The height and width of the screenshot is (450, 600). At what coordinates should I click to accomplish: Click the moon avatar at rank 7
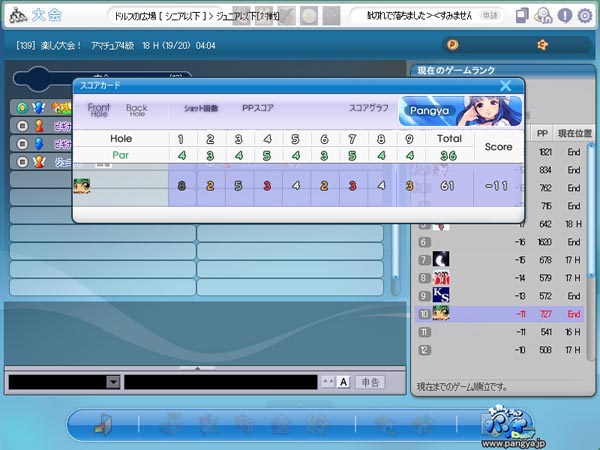coord(441,259)
